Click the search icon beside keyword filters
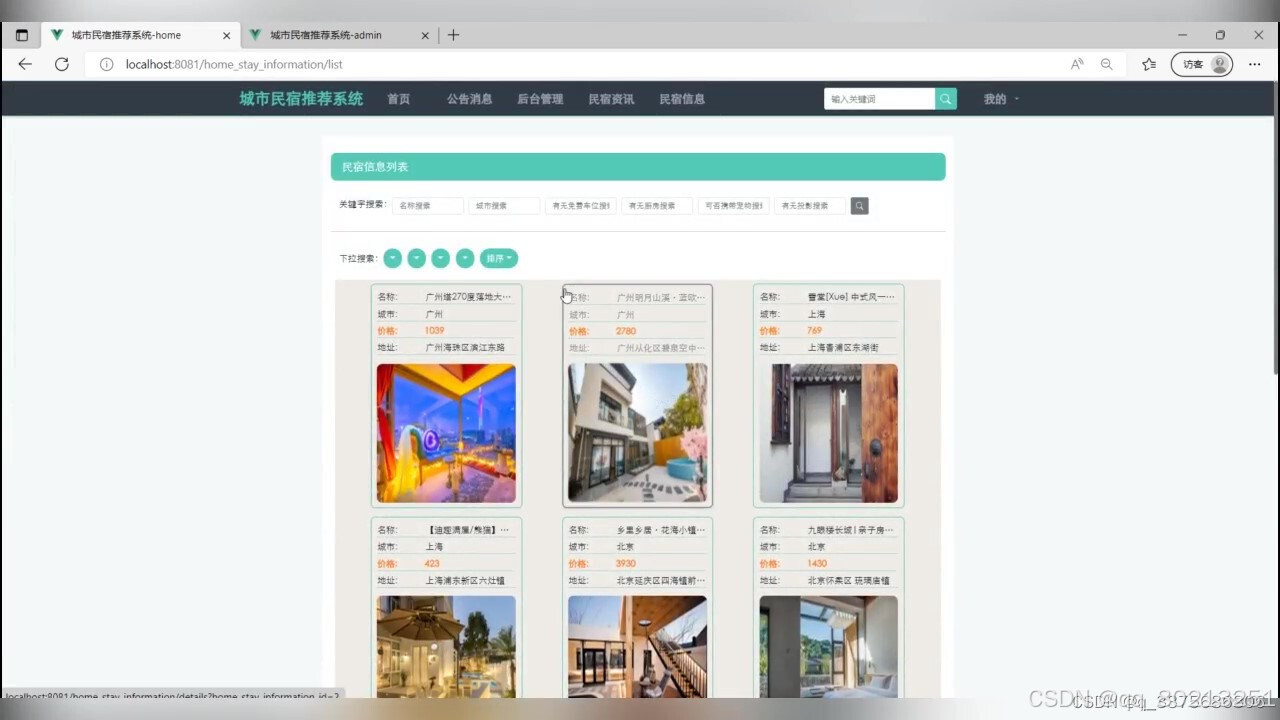Image resolution: width=1280 pixels, height=720 pixels. [x=859, y=205]
